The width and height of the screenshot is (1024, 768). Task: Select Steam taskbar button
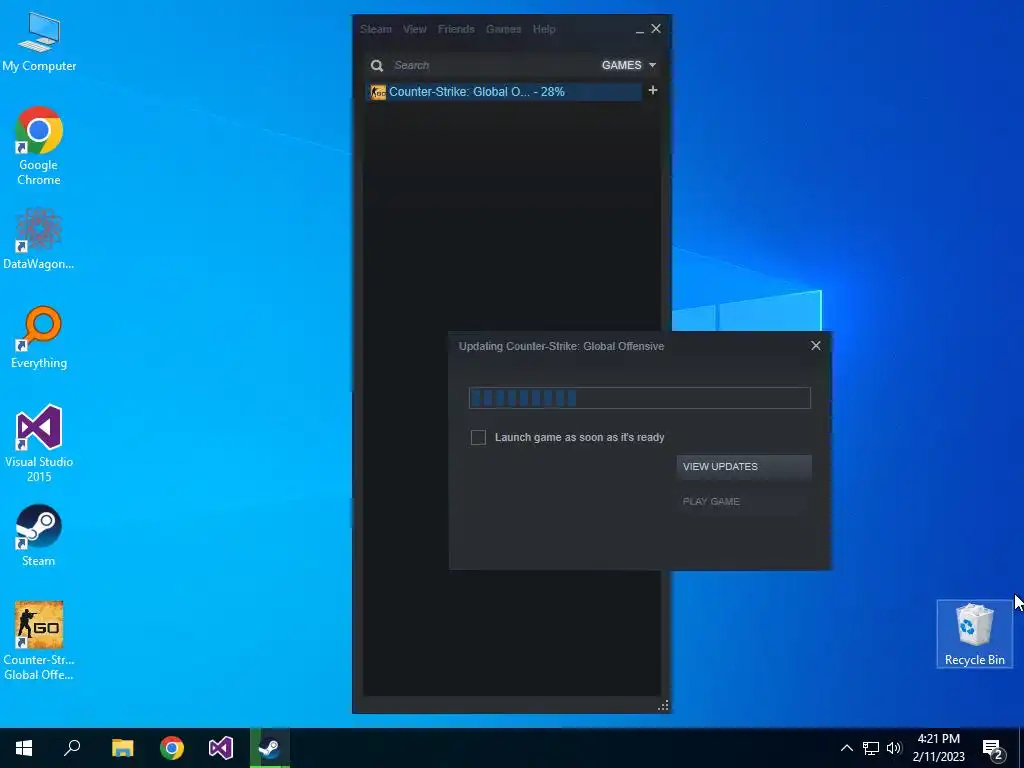(x=270, y=748)
